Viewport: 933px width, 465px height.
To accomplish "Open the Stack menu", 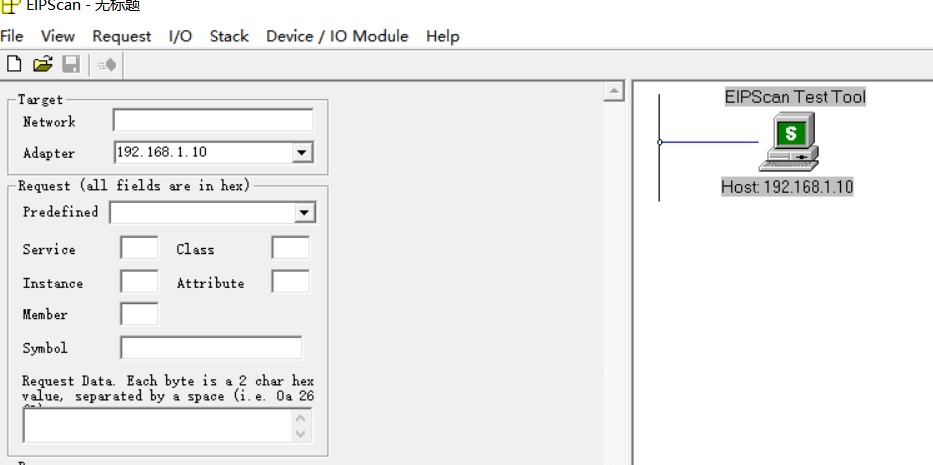I will pyautogui.click(x=229, y=36).
